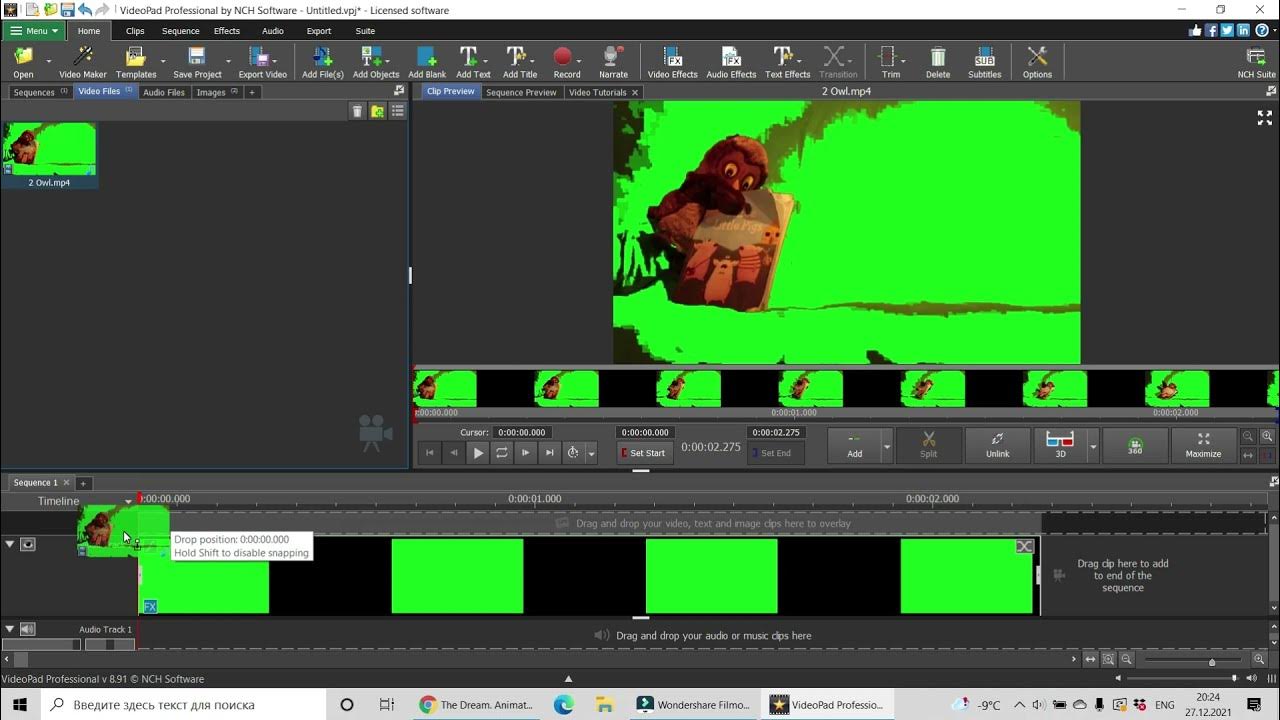The height and width of the screenshot is (720, 1280).
Task: Switch to the Sequence ribbon tab
Action: point(181,31)
